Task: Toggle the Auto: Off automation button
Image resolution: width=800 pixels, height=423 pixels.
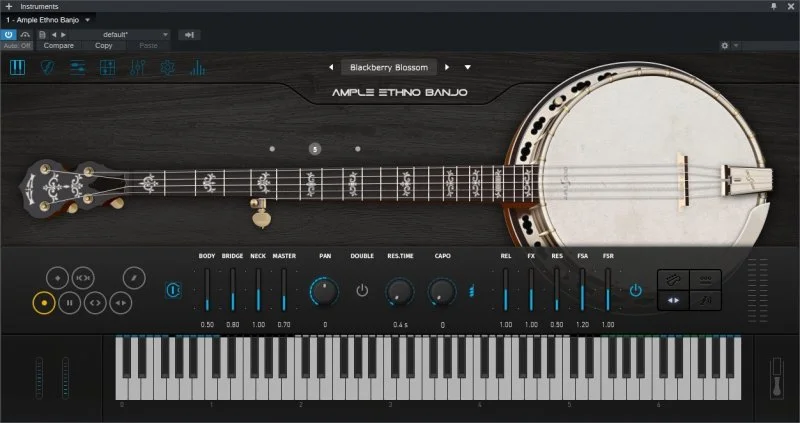Action: 17,45
